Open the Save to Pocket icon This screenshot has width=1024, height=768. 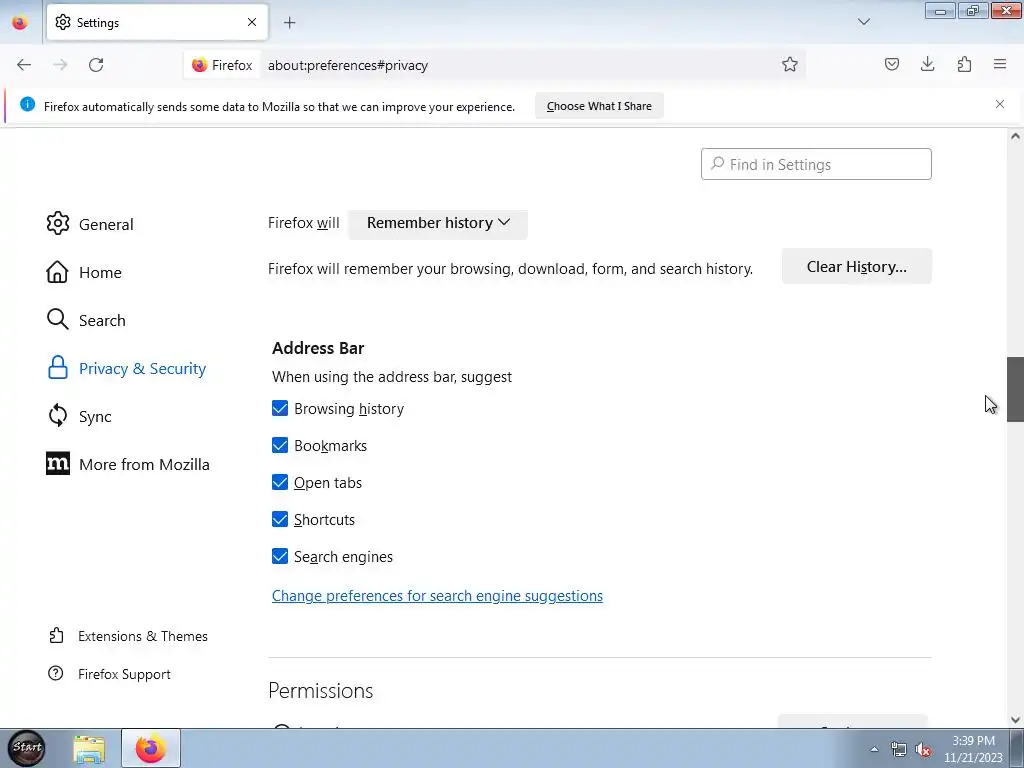point(891,64)
